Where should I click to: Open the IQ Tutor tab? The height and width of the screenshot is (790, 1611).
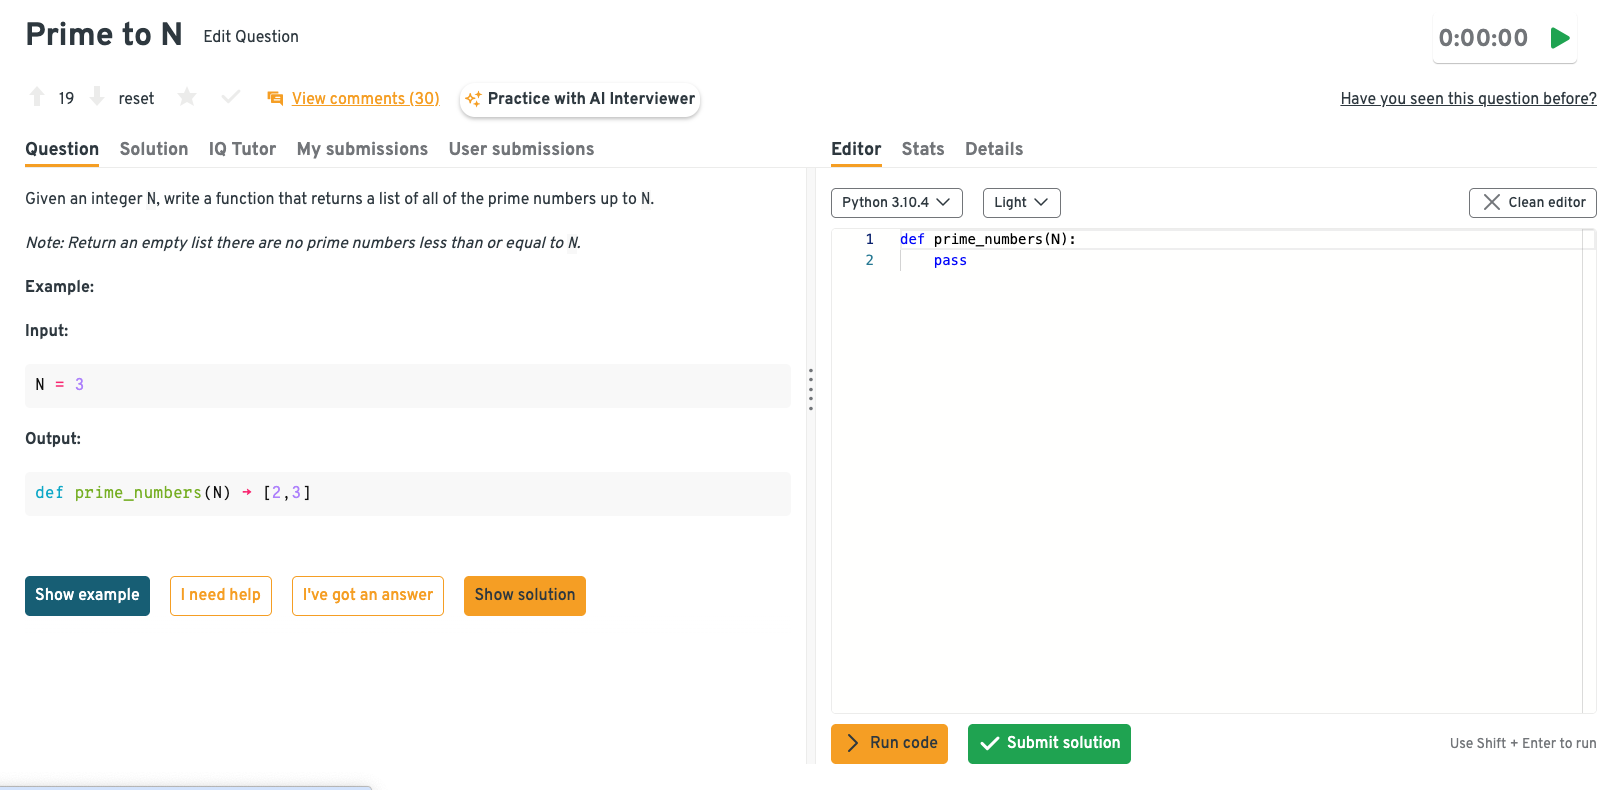click(x=242, y=149)
